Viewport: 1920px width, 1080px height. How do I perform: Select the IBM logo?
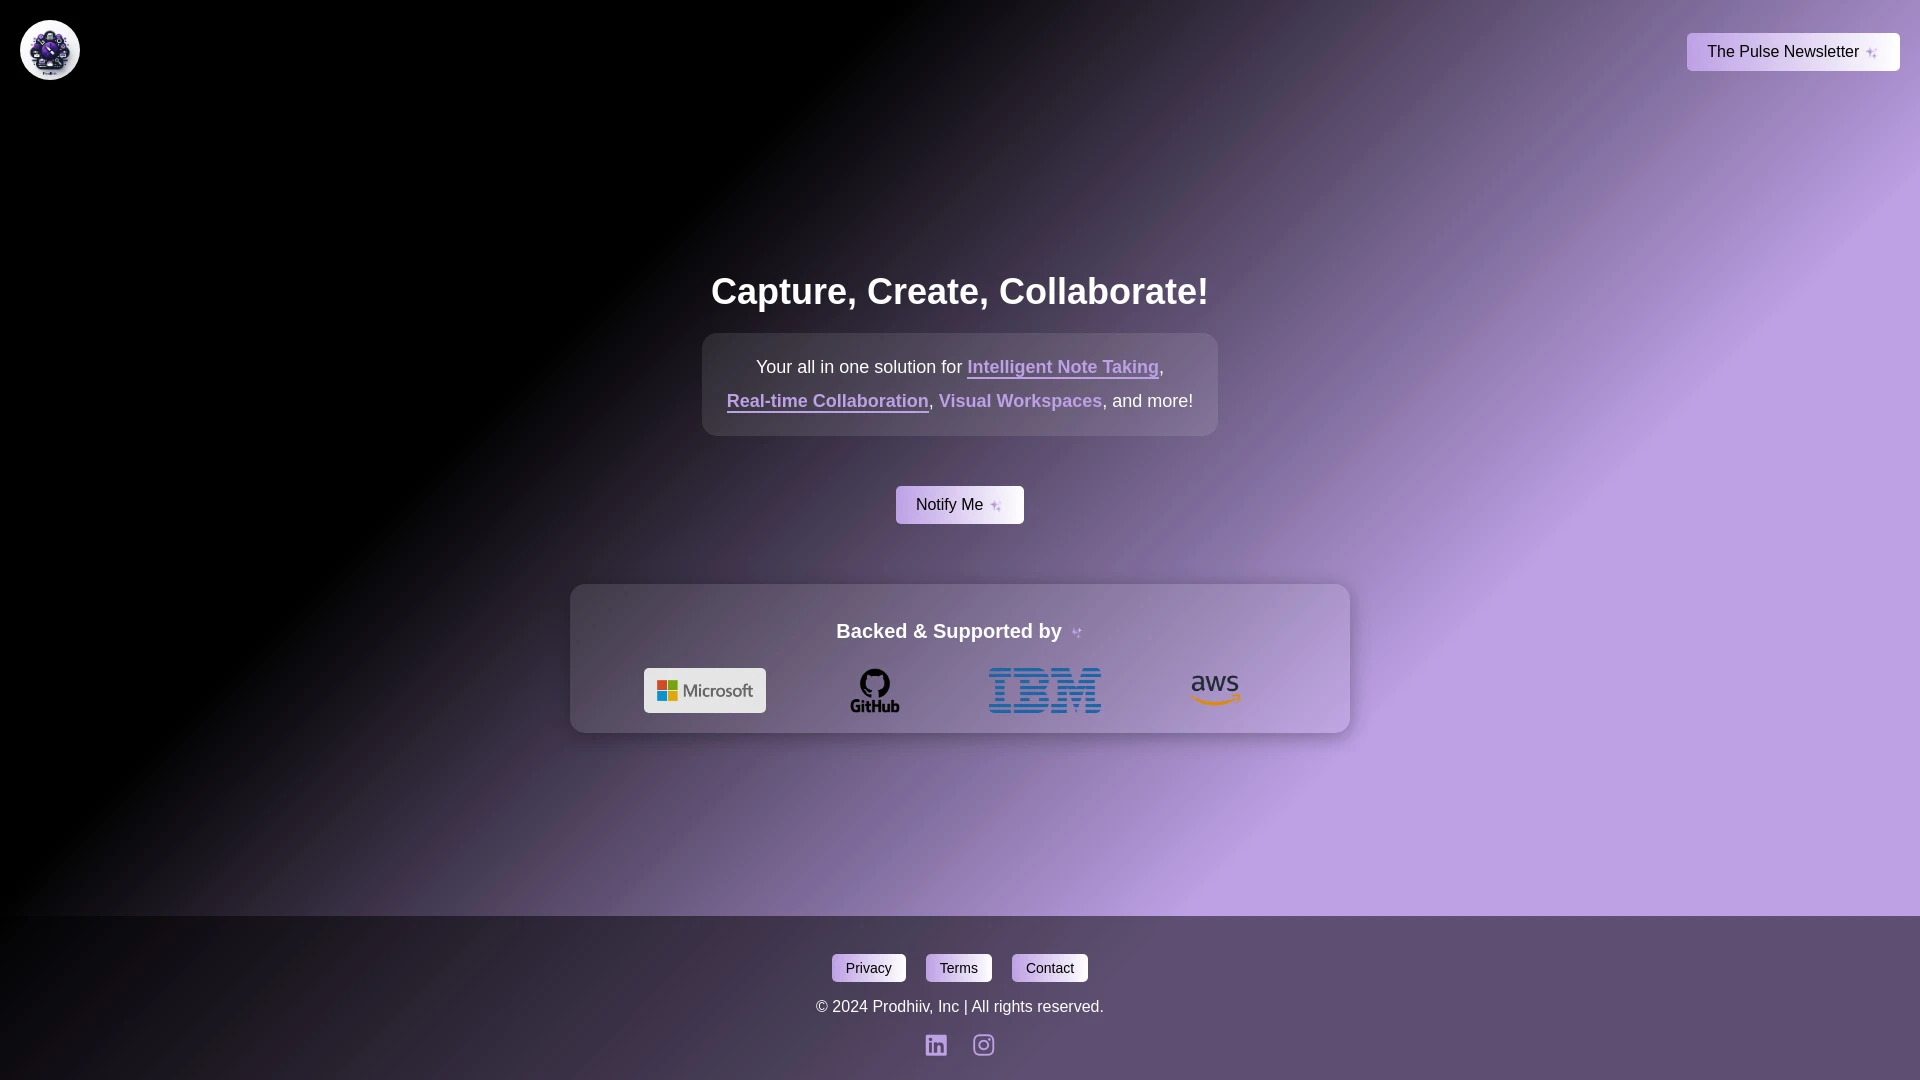(1044, 690)
